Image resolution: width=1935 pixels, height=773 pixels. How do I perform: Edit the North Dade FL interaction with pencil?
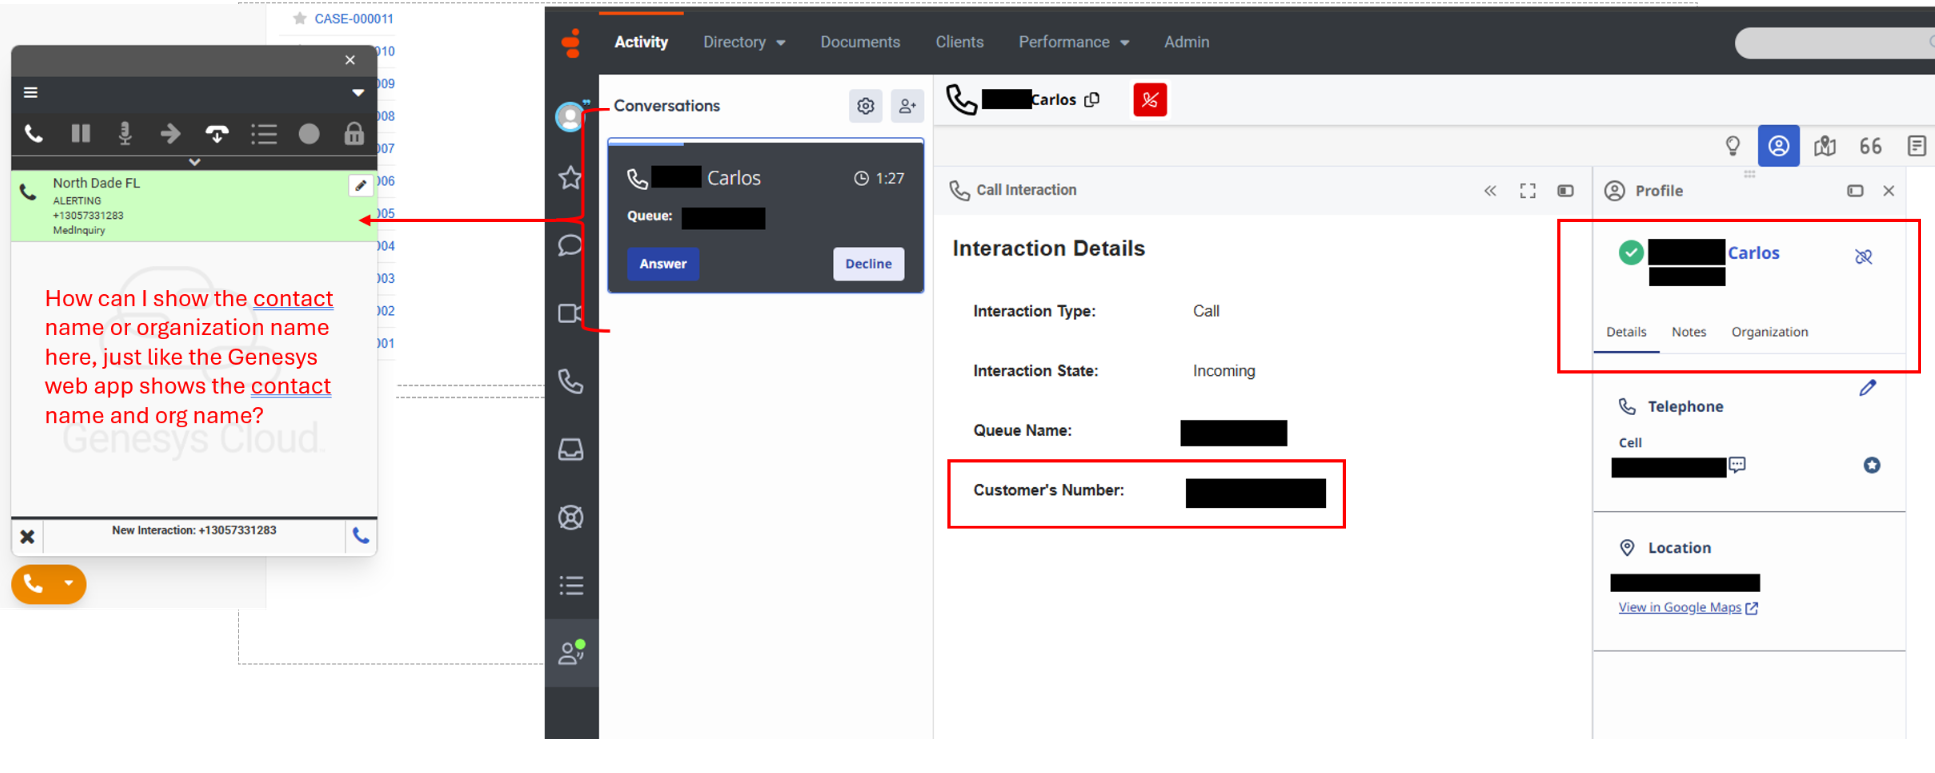(x=360, y=185)
